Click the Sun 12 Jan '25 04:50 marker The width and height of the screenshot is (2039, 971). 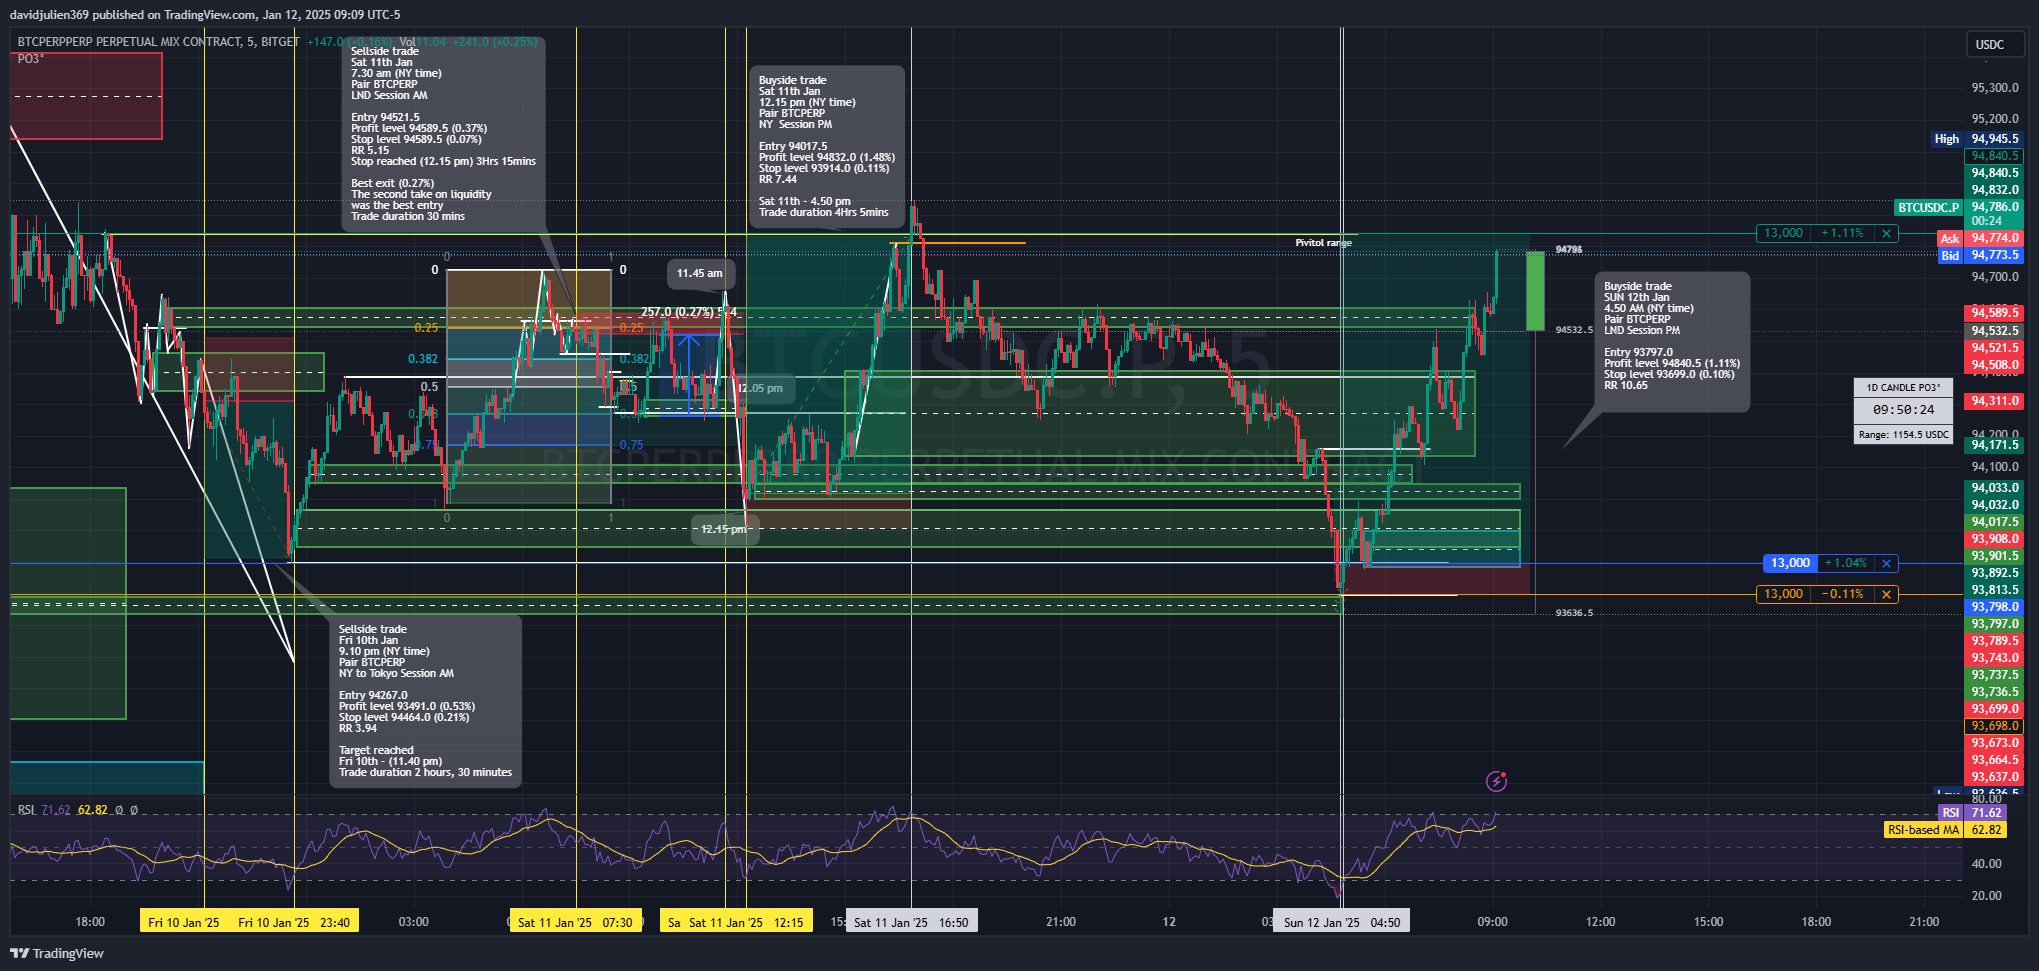[1341, 922]
